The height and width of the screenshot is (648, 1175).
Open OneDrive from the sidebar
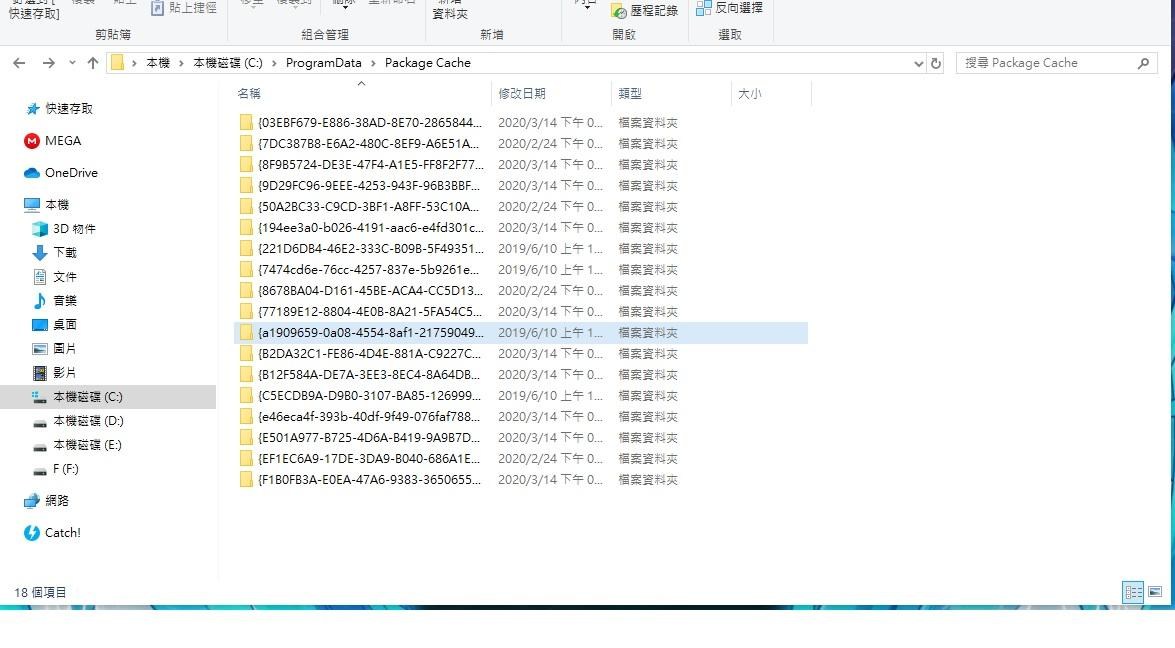(70, 172)
